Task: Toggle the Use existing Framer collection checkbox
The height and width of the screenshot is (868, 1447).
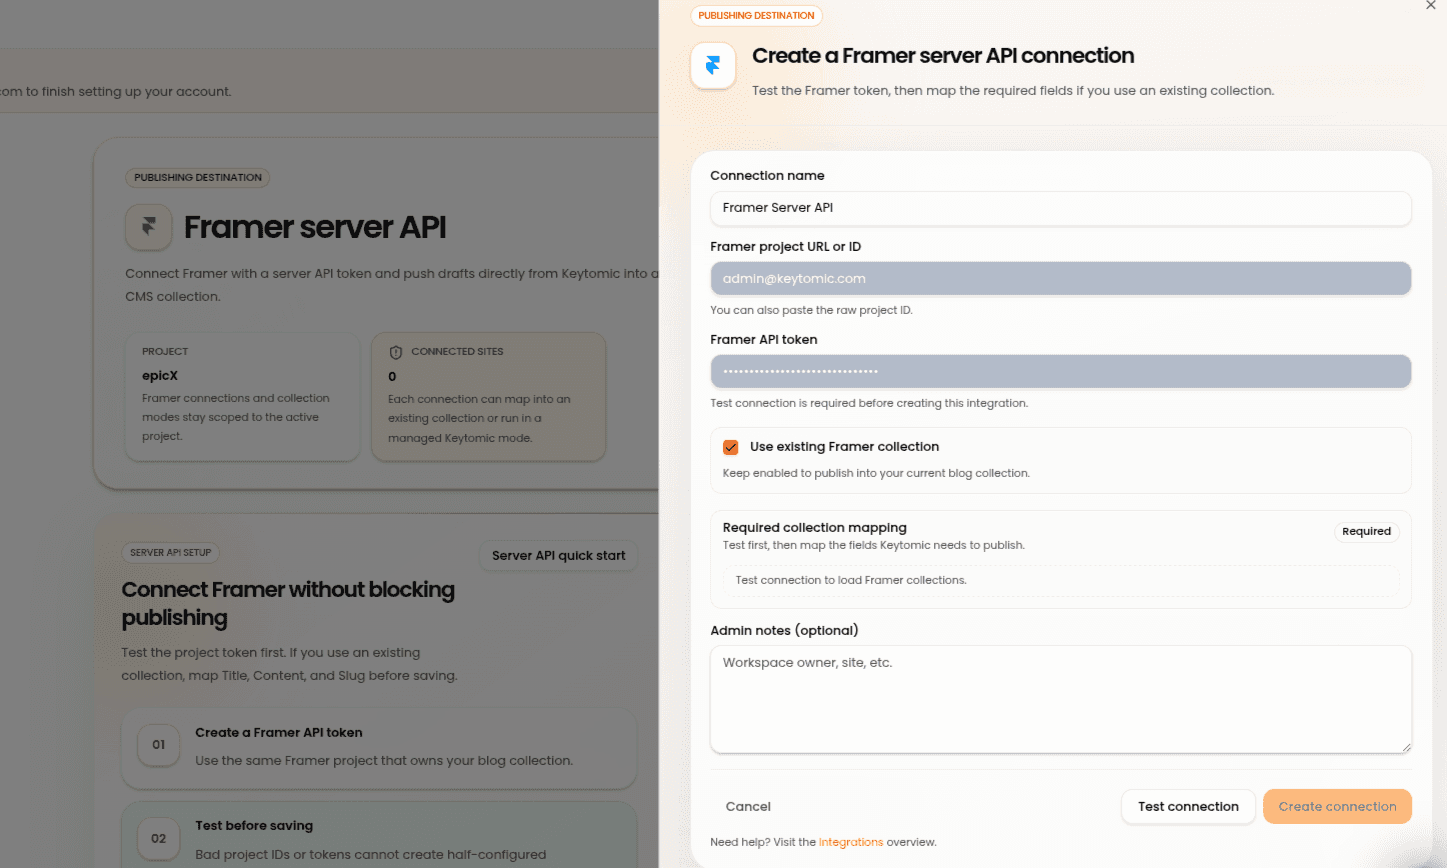Action: tap(731, 447)
